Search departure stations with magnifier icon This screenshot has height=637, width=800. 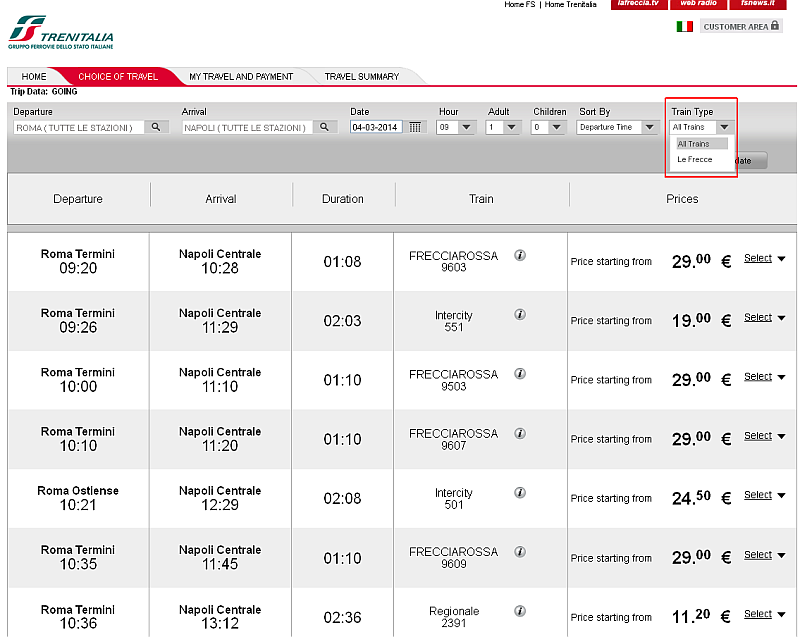(156, 127)
